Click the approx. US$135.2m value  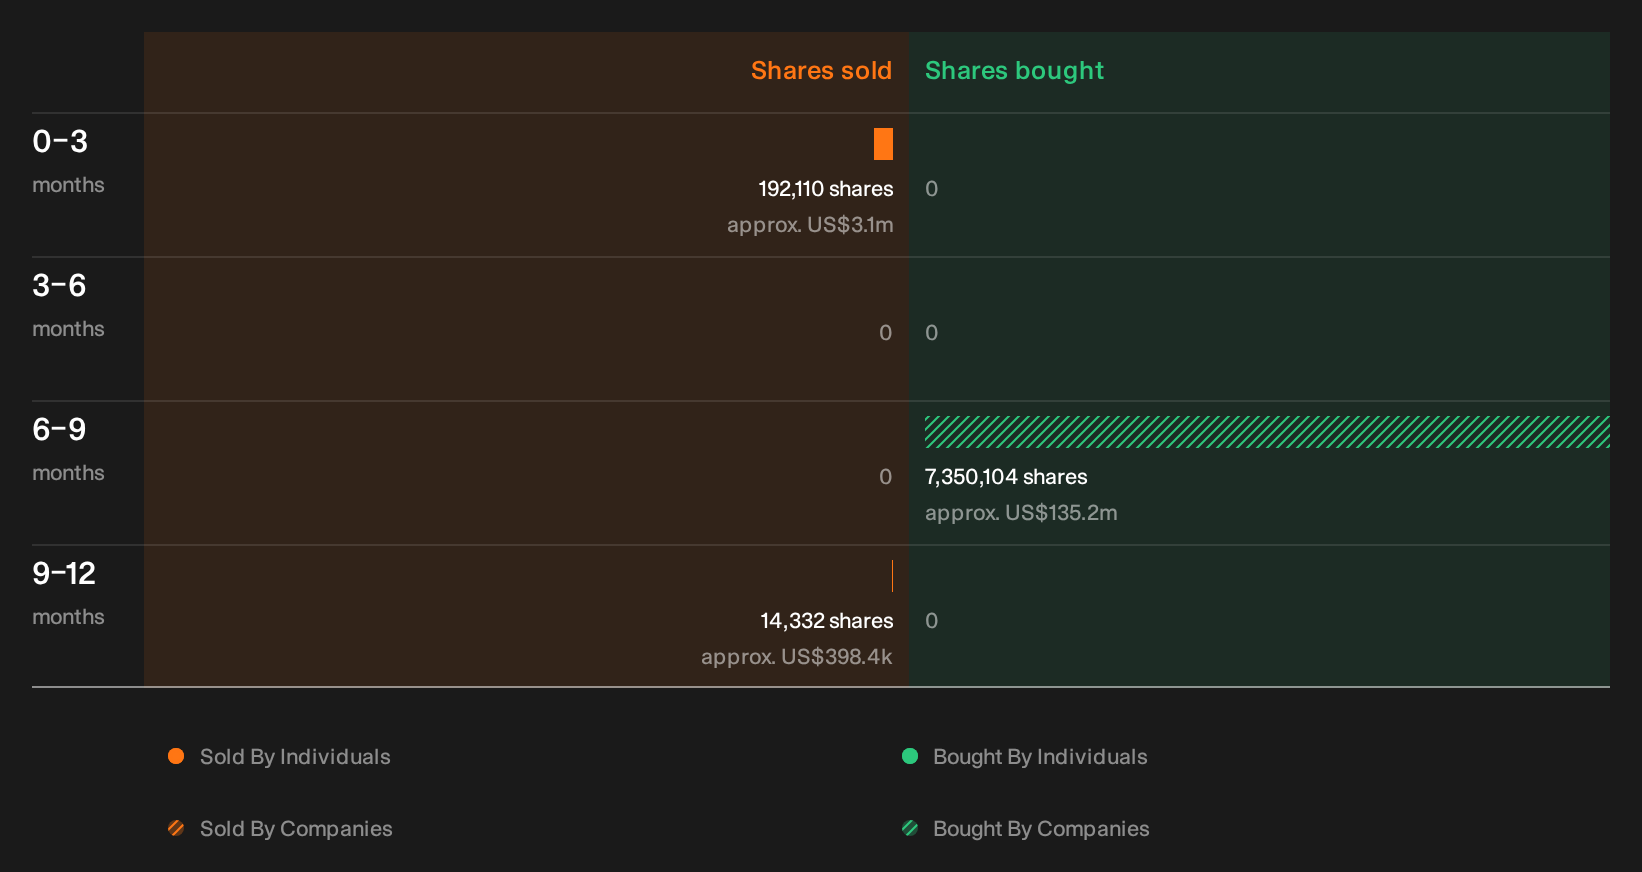1021,513
